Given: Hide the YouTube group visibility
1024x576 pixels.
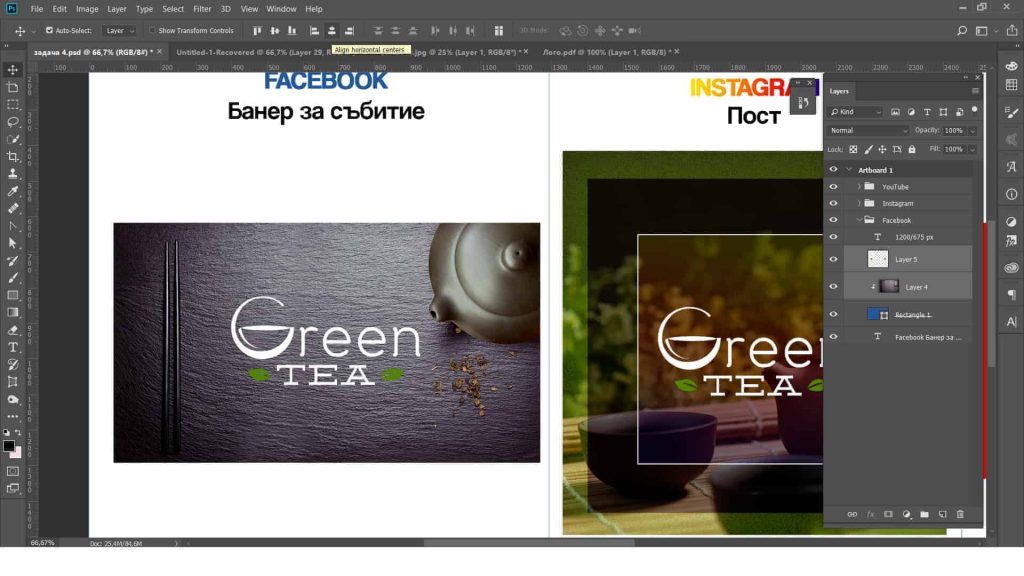Looking at the screenshot, I should (833, 187).
